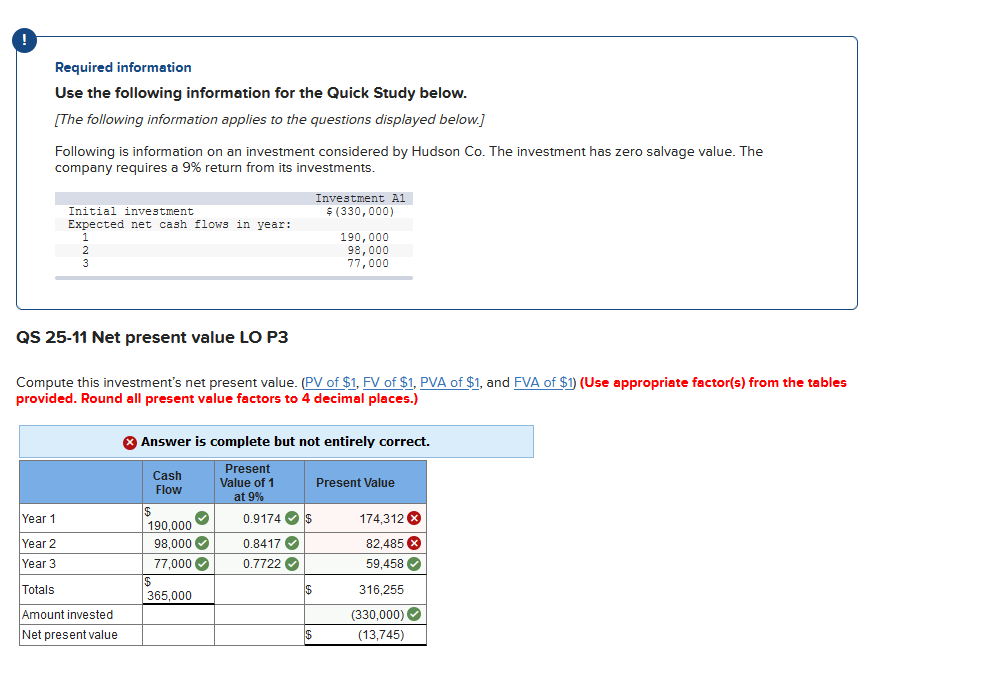The height and width of the screenshot is (699, 1001).
Task: Click the Year 1 row label
Action: click(x=38, y=519)
